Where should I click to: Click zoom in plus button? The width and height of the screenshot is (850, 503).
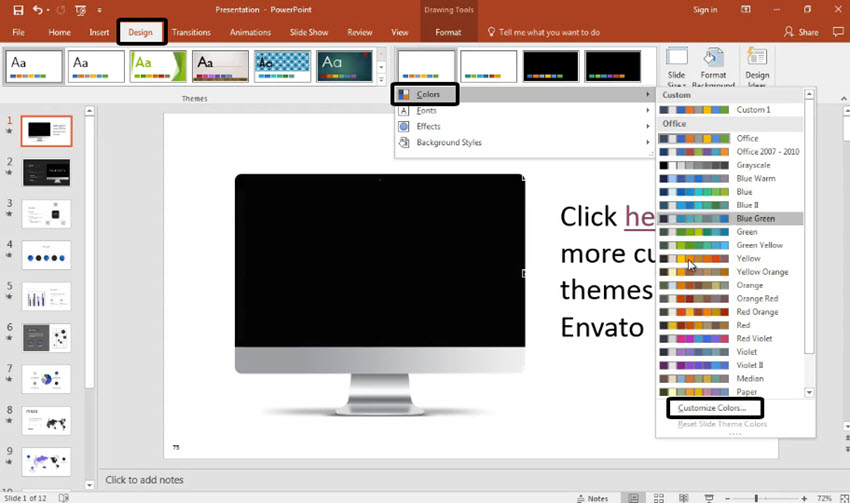(x=804, y=498)
